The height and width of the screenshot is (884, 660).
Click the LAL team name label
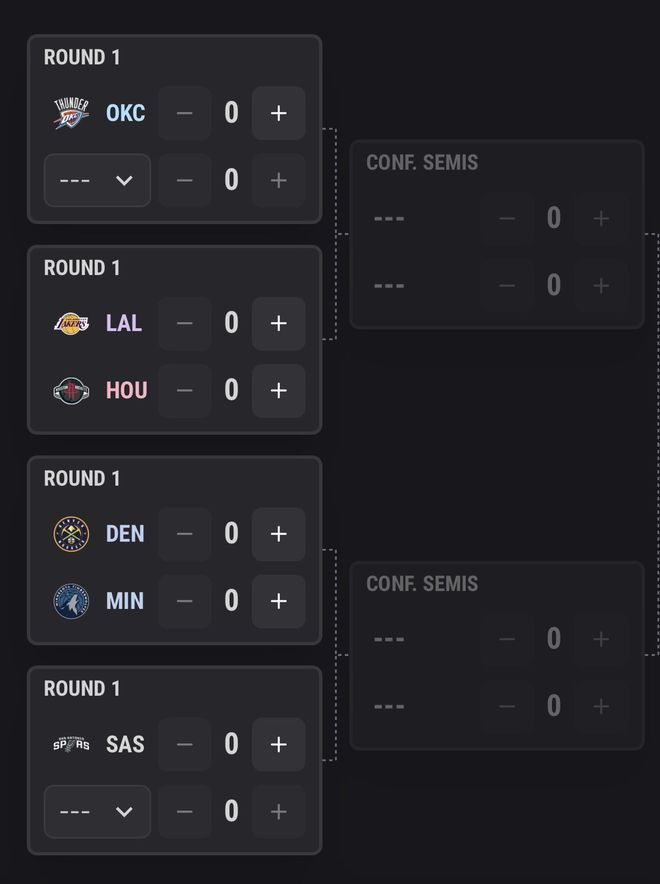pyautogui.click(x=124, y=322)
